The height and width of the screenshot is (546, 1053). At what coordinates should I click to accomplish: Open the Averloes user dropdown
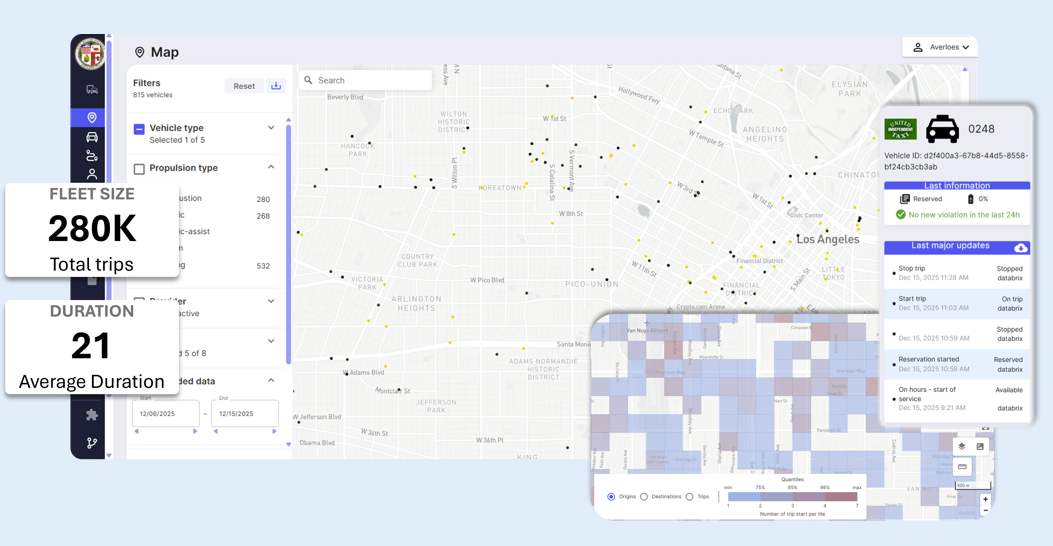pos(940,47)
